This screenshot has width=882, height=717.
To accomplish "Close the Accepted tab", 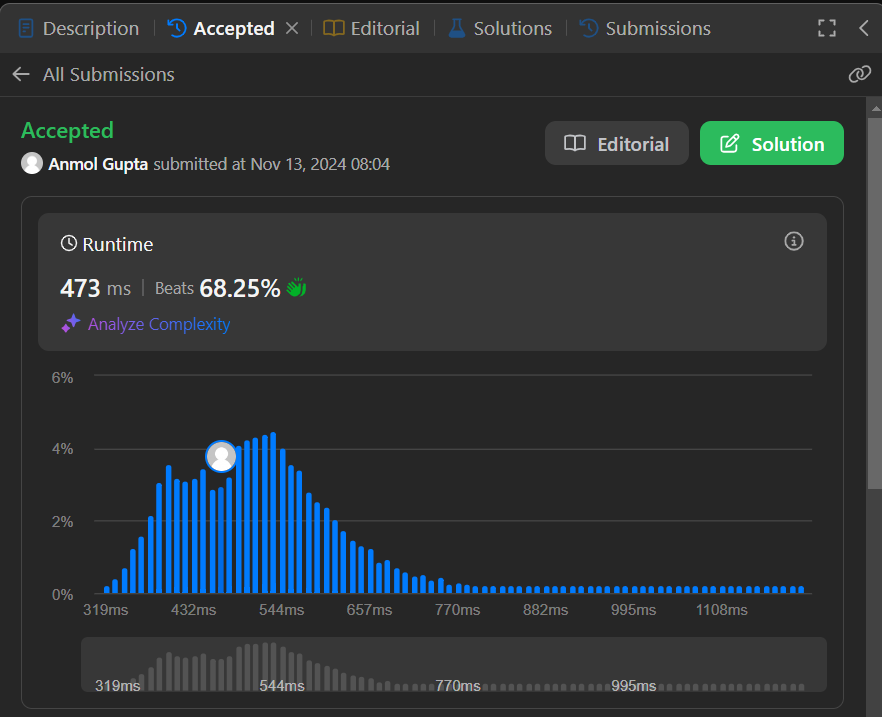I will (x=292, y=28).
